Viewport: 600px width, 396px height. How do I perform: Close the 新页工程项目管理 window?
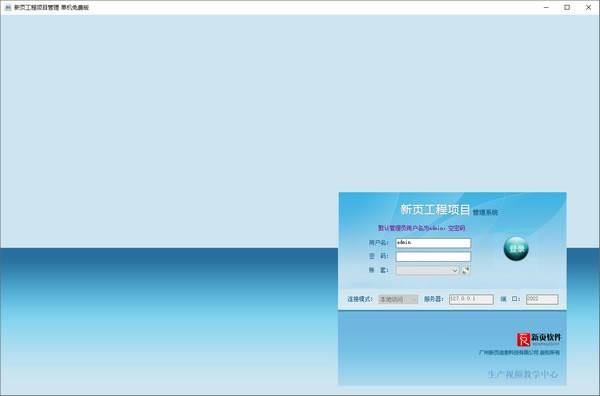coord(589,7)
